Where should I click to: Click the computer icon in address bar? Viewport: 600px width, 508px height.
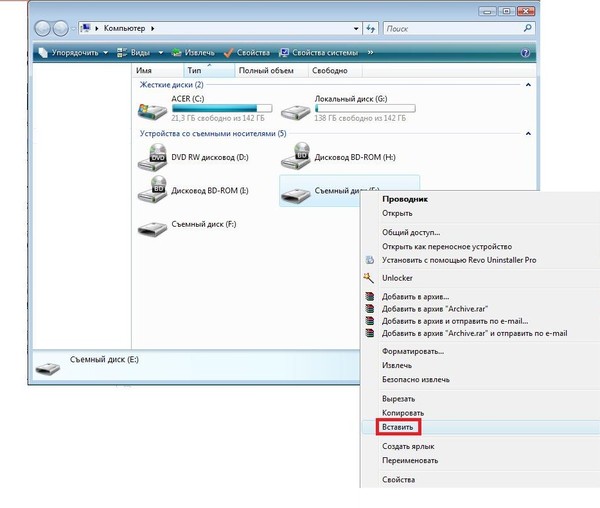86,28
